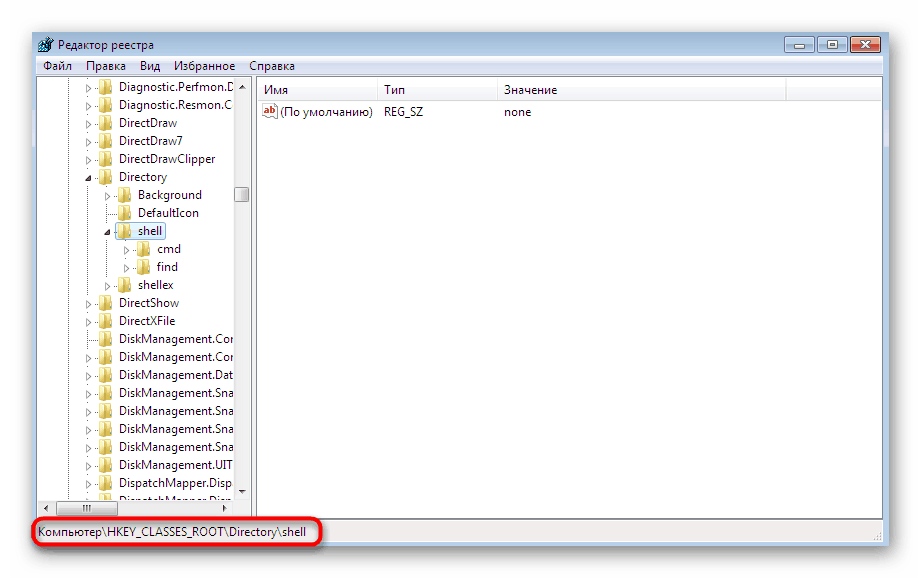Expand the shellex key
Image resolution: width=921 pixels, height=578 pixels.
[107, 285]
